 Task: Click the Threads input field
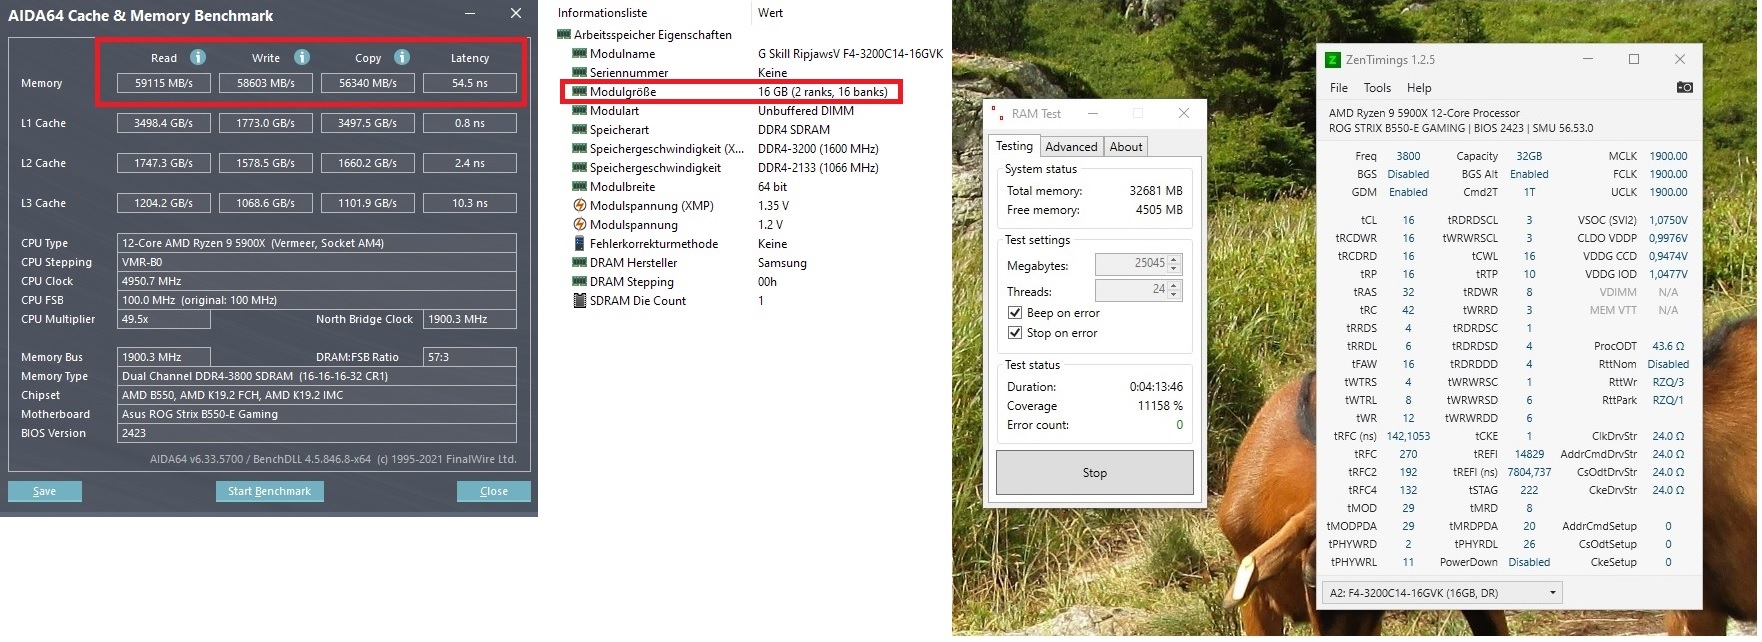click(1131, 290)
